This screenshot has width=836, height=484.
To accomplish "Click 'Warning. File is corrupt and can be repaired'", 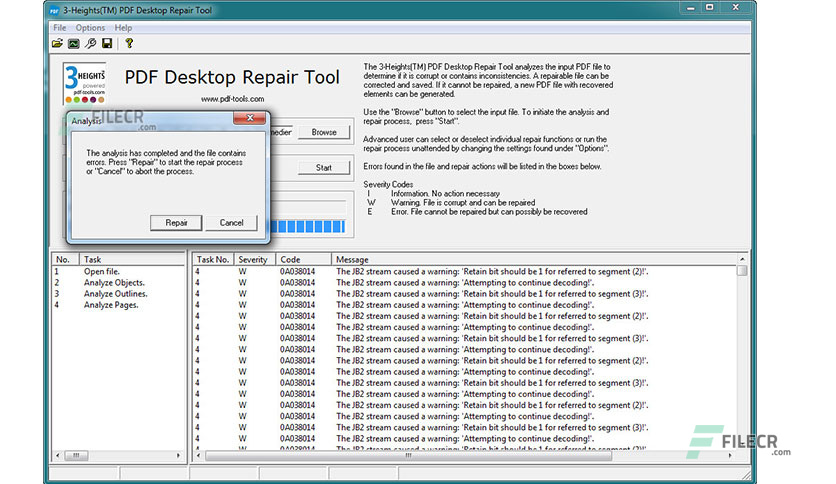I will pyautogui.click(x=463, y=203).
